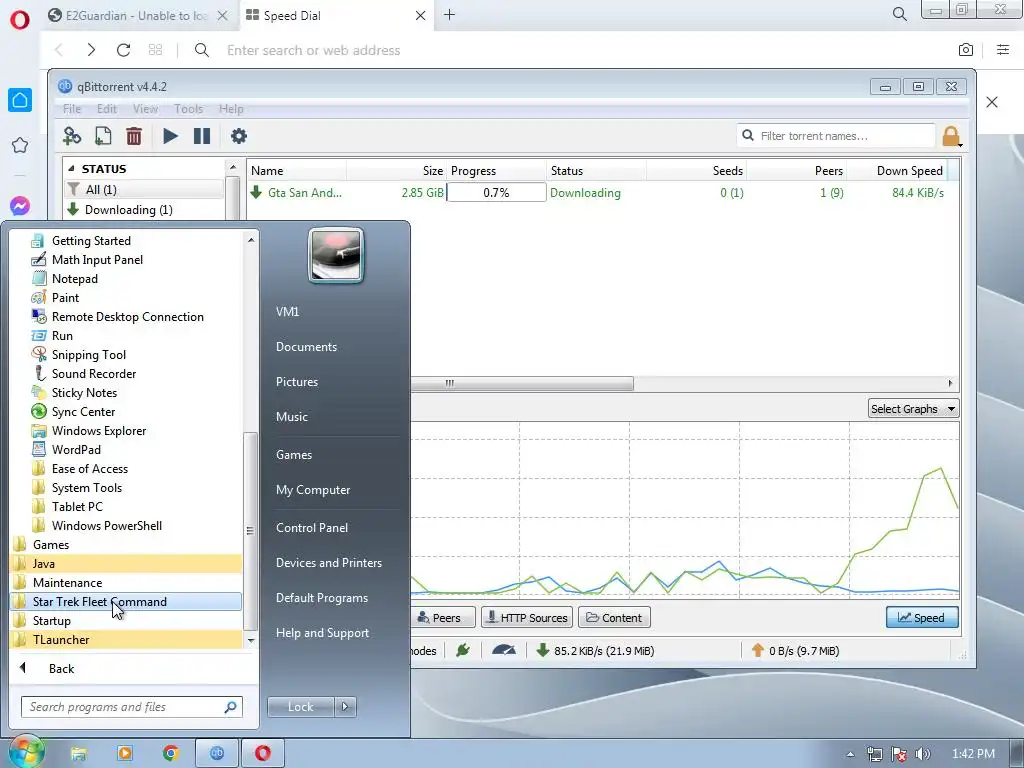Click the qBittorrent connection status plug icon
Image resolution: width=1024 pixels, height=768 pixels.
(463, 650)
